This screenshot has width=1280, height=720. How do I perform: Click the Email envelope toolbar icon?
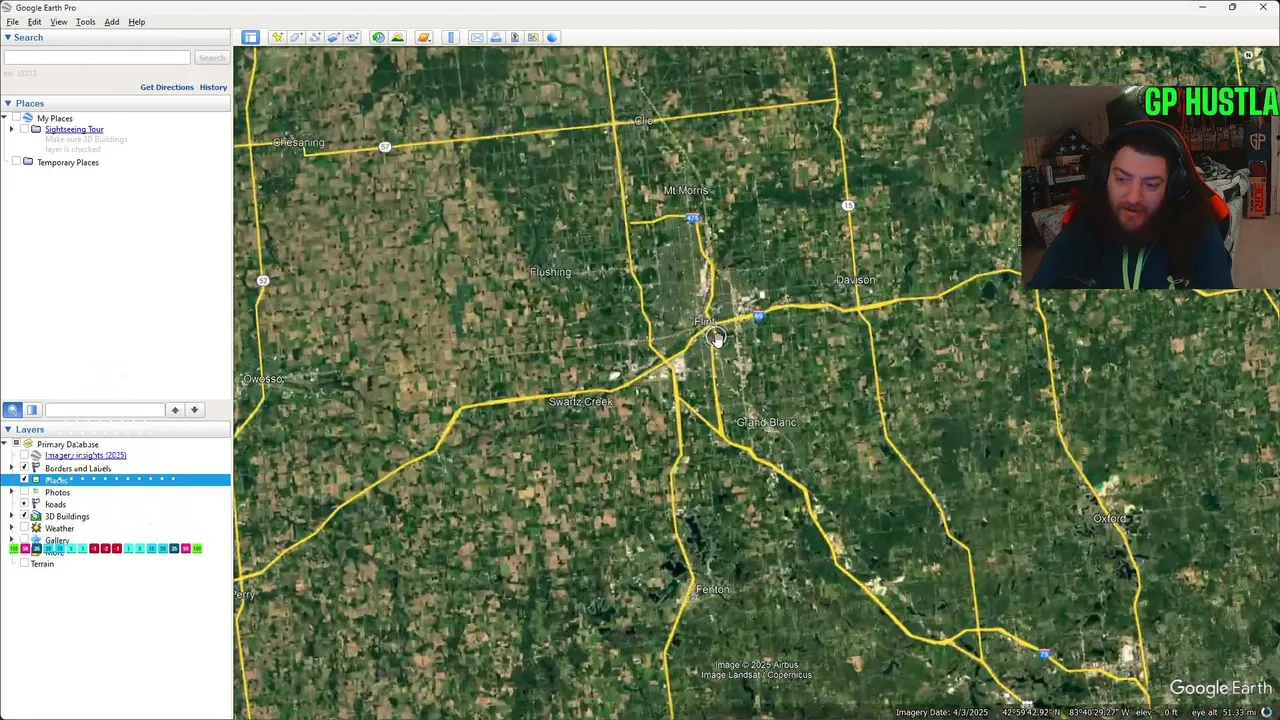(477, 37)
